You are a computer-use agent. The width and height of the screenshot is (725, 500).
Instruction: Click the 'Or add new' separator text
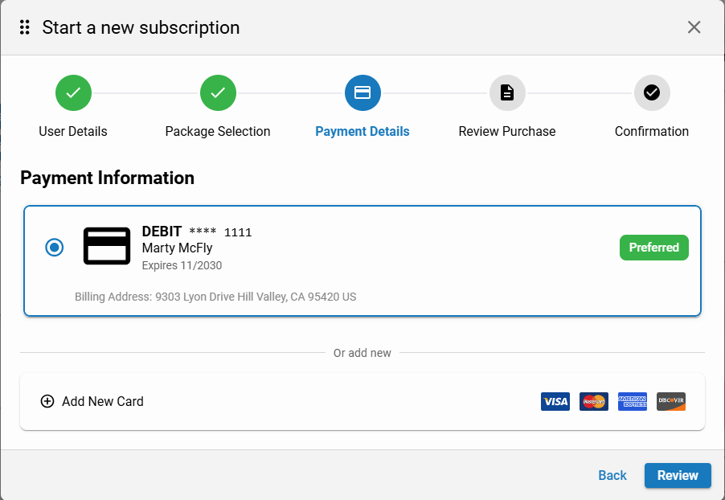pyautogui.click(x=362, y=353)
